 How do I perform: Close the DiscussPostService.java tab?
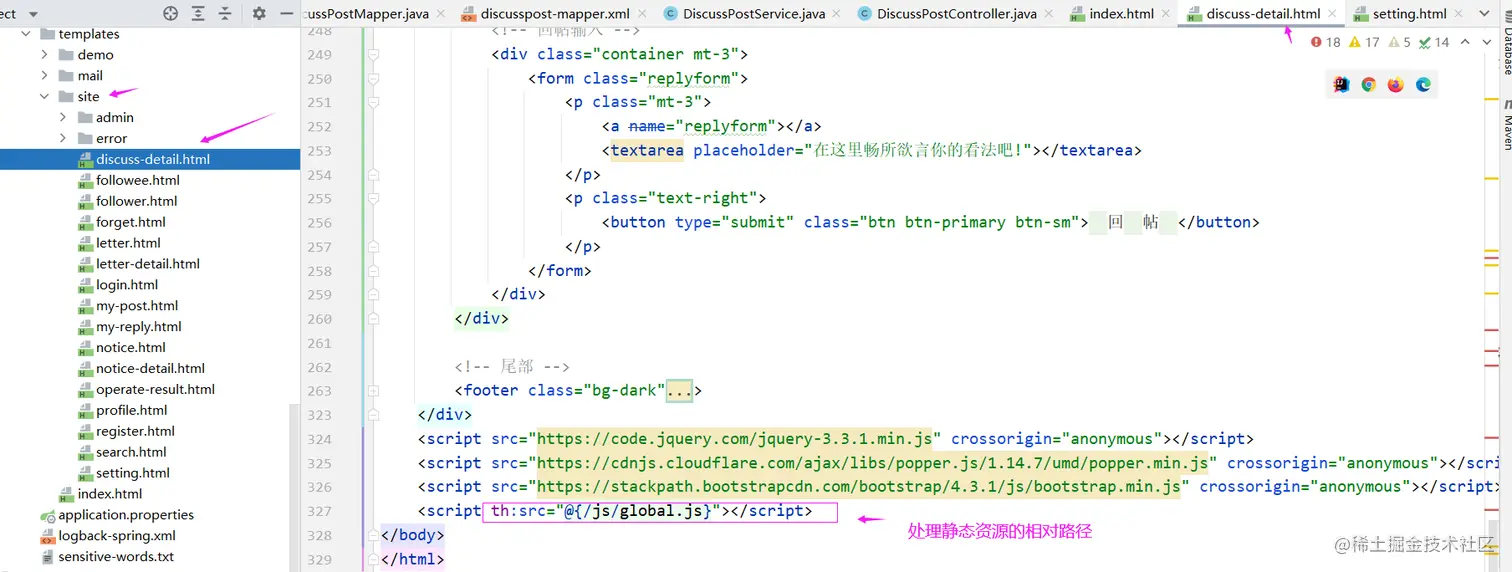point(838,14)
